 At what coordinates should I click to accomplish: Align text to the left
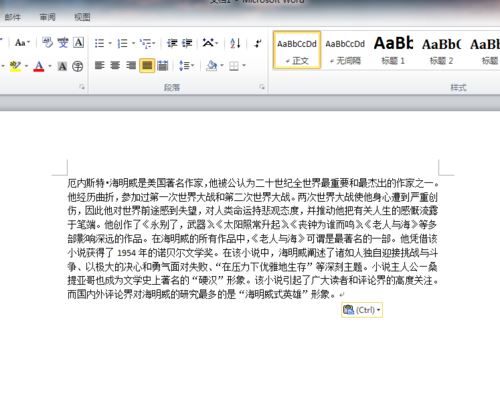coord(99,66)
